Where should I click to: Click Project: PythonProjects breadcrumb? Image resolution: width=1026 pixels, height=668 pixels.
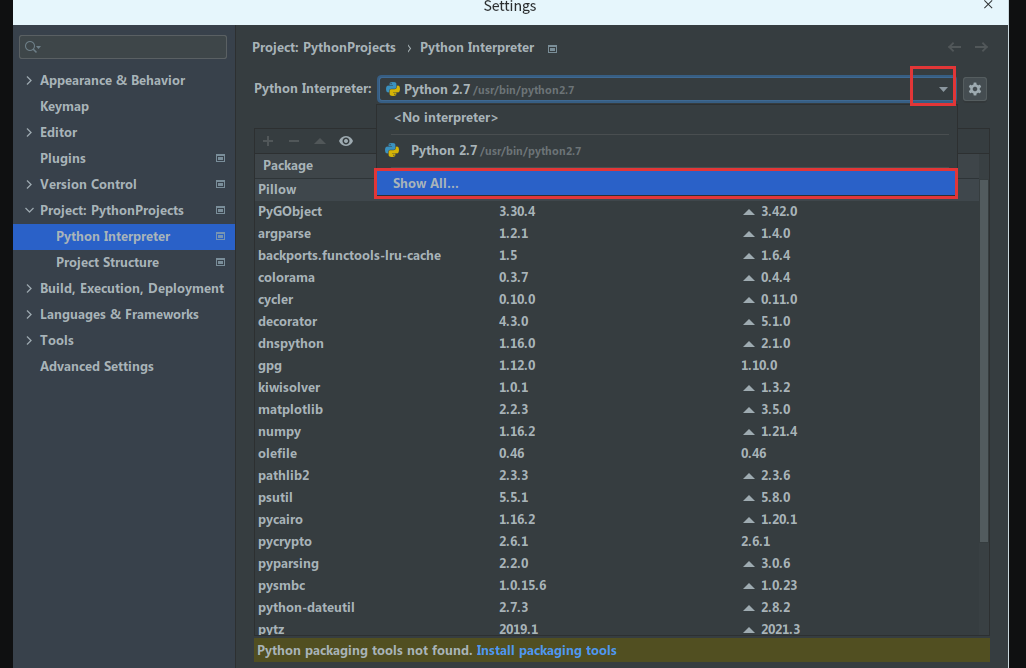[x=324, y=48]
